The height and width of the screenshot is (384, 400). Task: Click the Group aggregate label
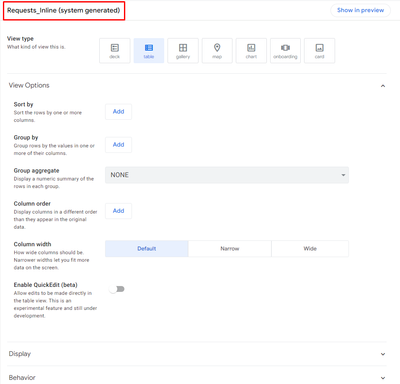pyautogui.click(x=36, y=171)
